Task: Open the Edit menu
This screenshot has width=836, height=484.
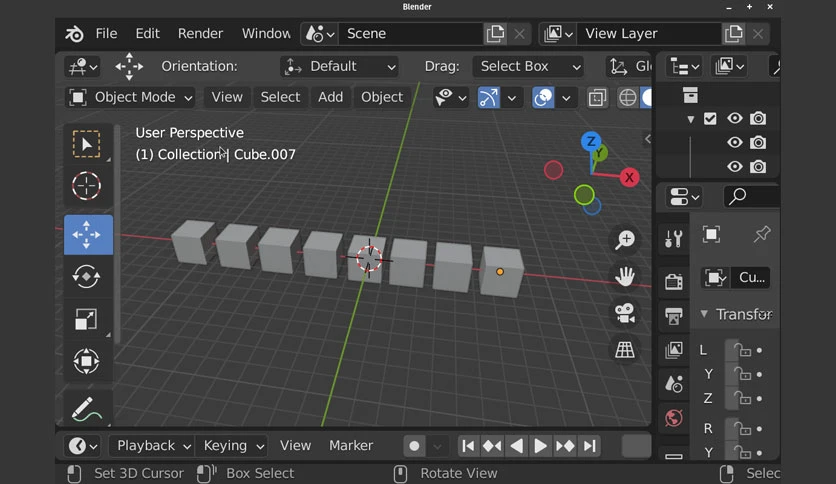Action: point(147,34)
